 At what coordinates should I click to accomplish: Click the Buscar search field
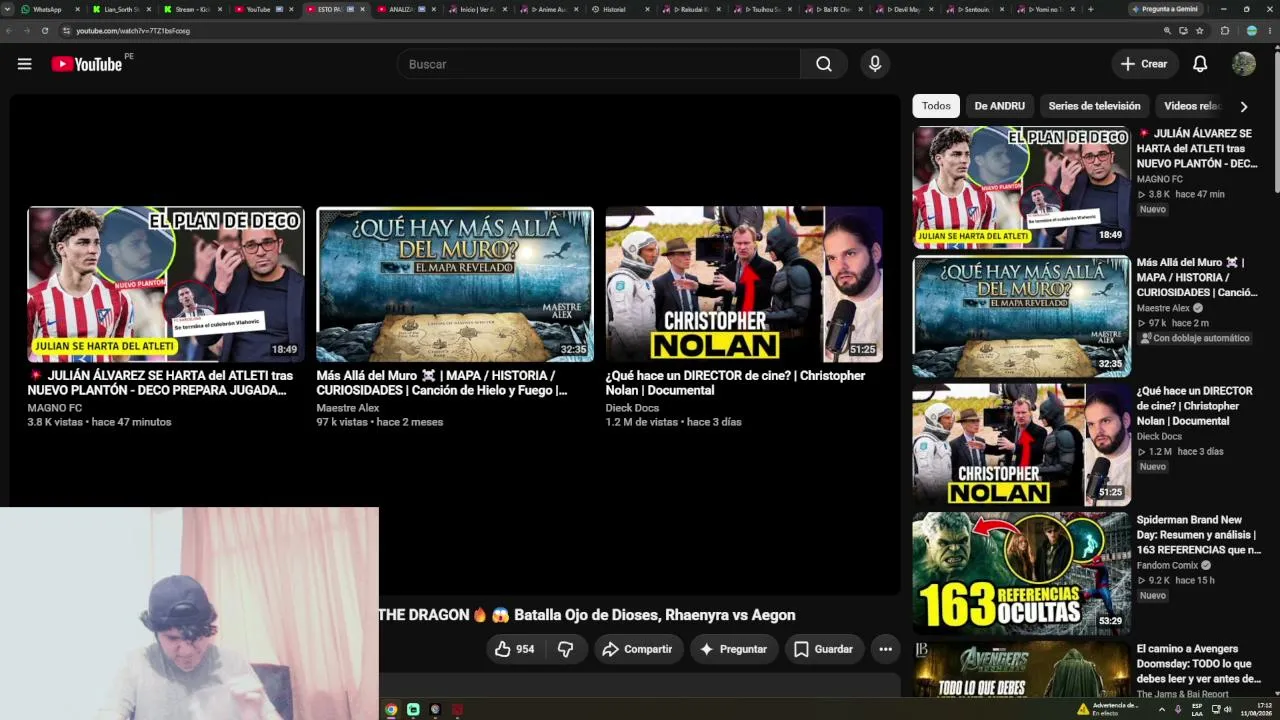[598, 64]
